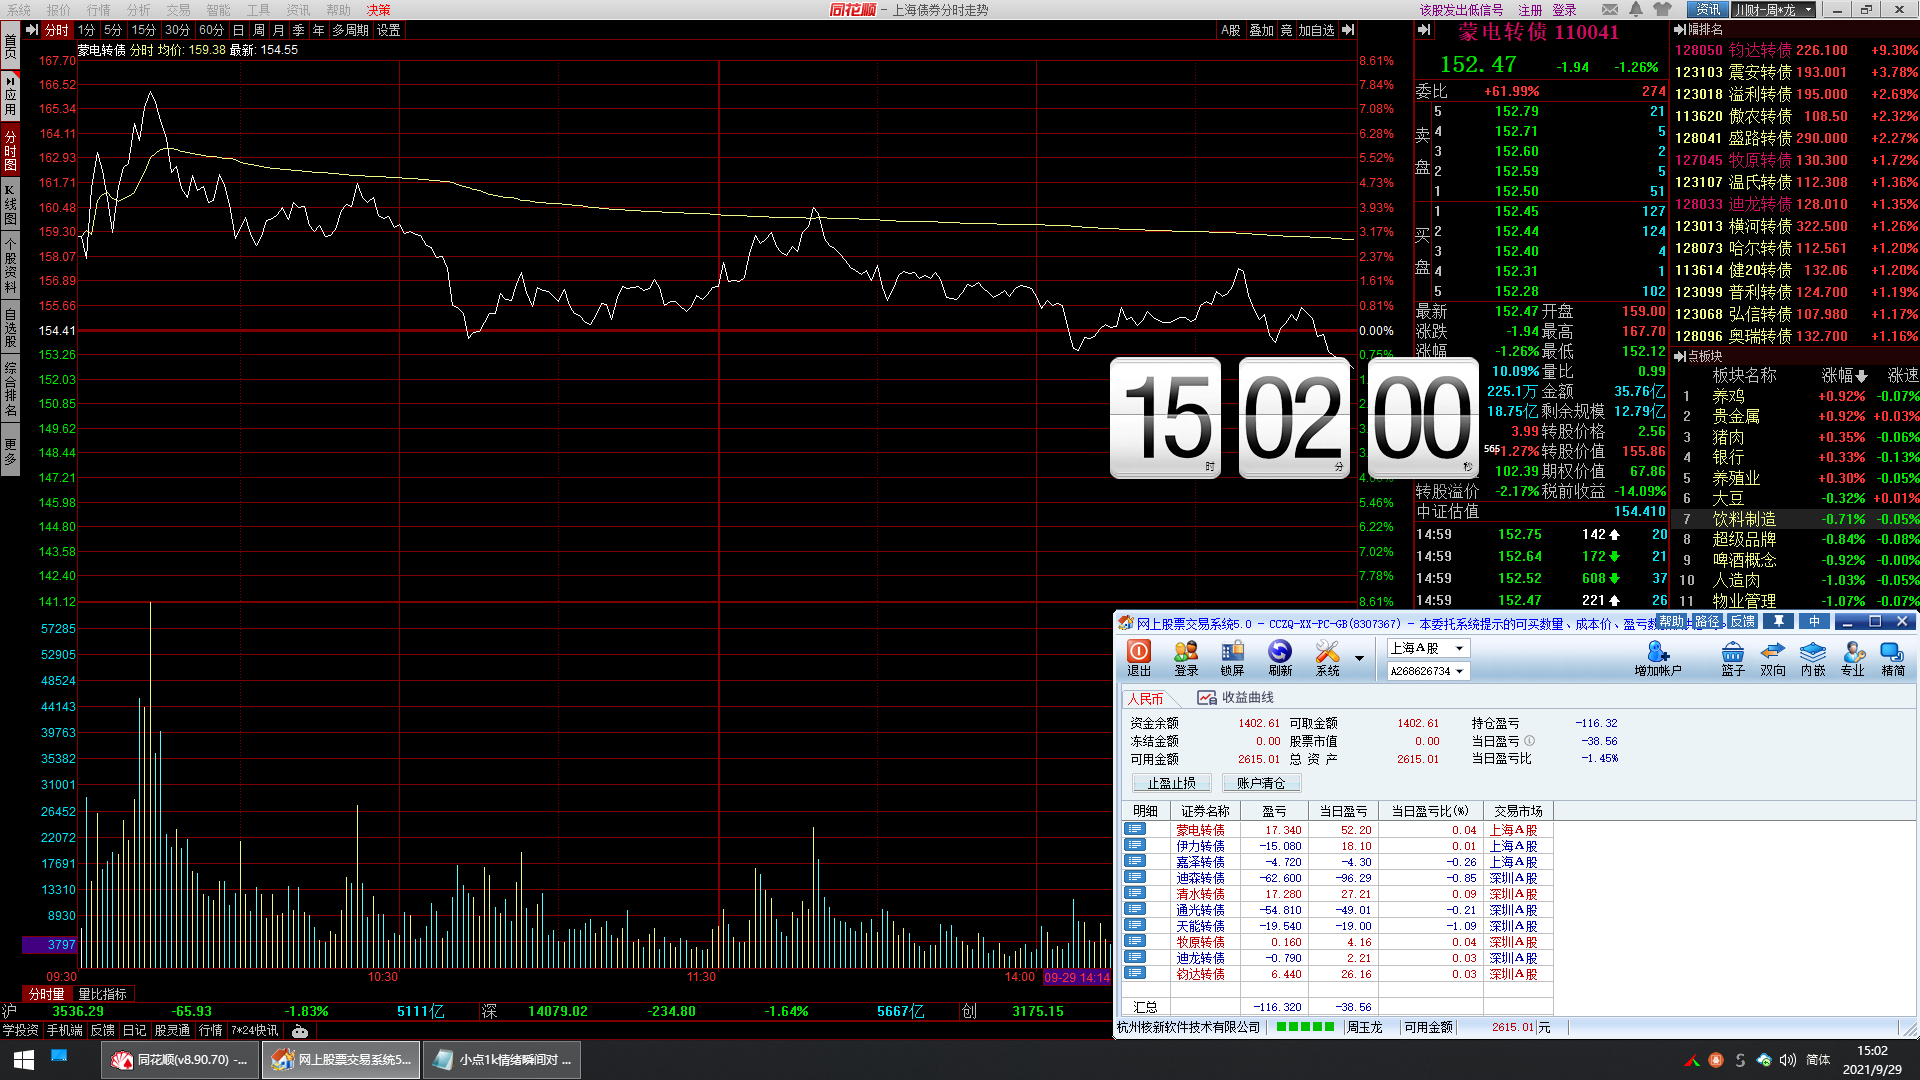Image resolution: width=1920 pixels, height=1080 pixels.
Task: Open the 分析 menu
Action: click(x=139, y=9)
